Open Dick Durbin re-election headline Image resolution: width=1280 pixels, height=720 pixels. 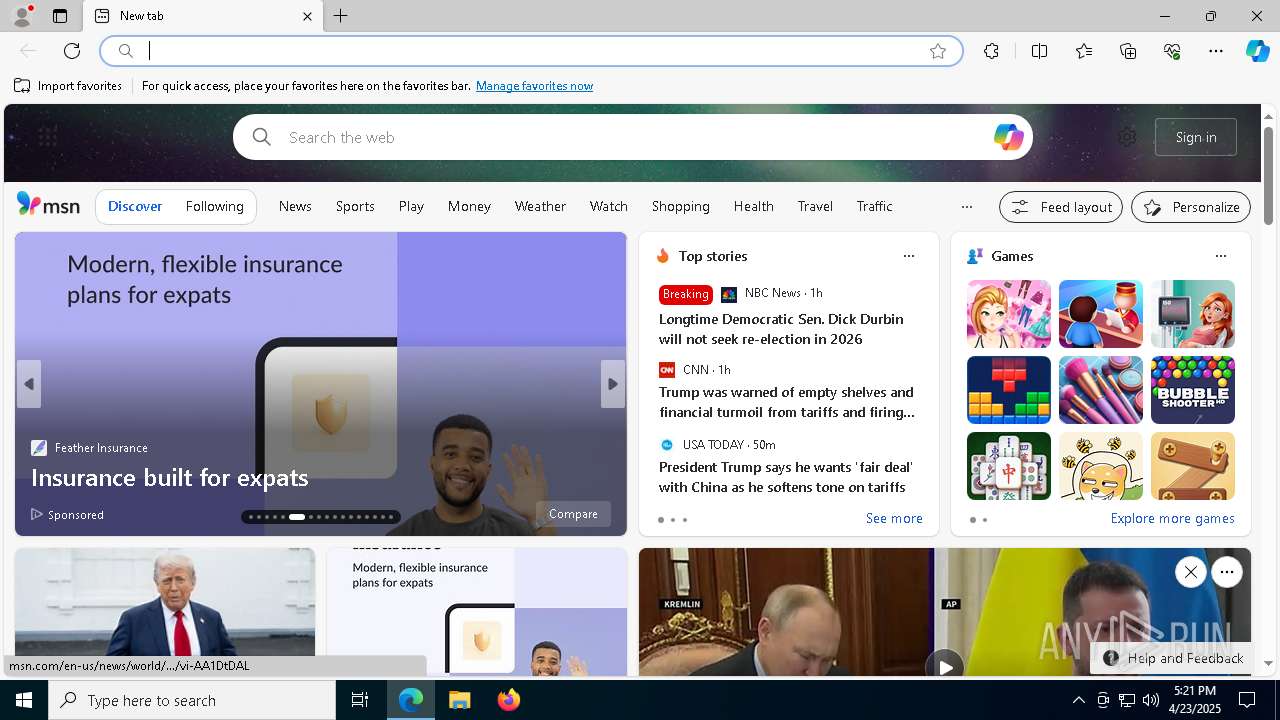tap(781, 329)
